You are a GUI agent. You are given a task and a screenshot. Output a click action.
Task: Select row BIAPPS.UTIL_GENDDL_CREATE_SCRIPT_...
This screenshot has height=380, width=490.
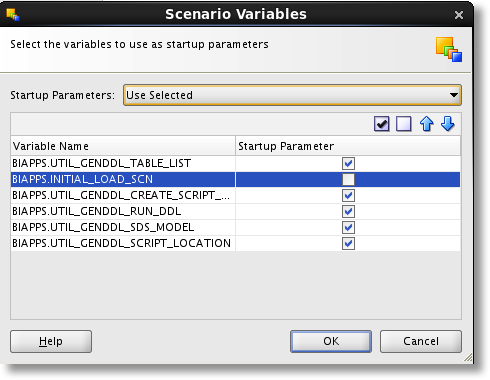click(235, 195)
